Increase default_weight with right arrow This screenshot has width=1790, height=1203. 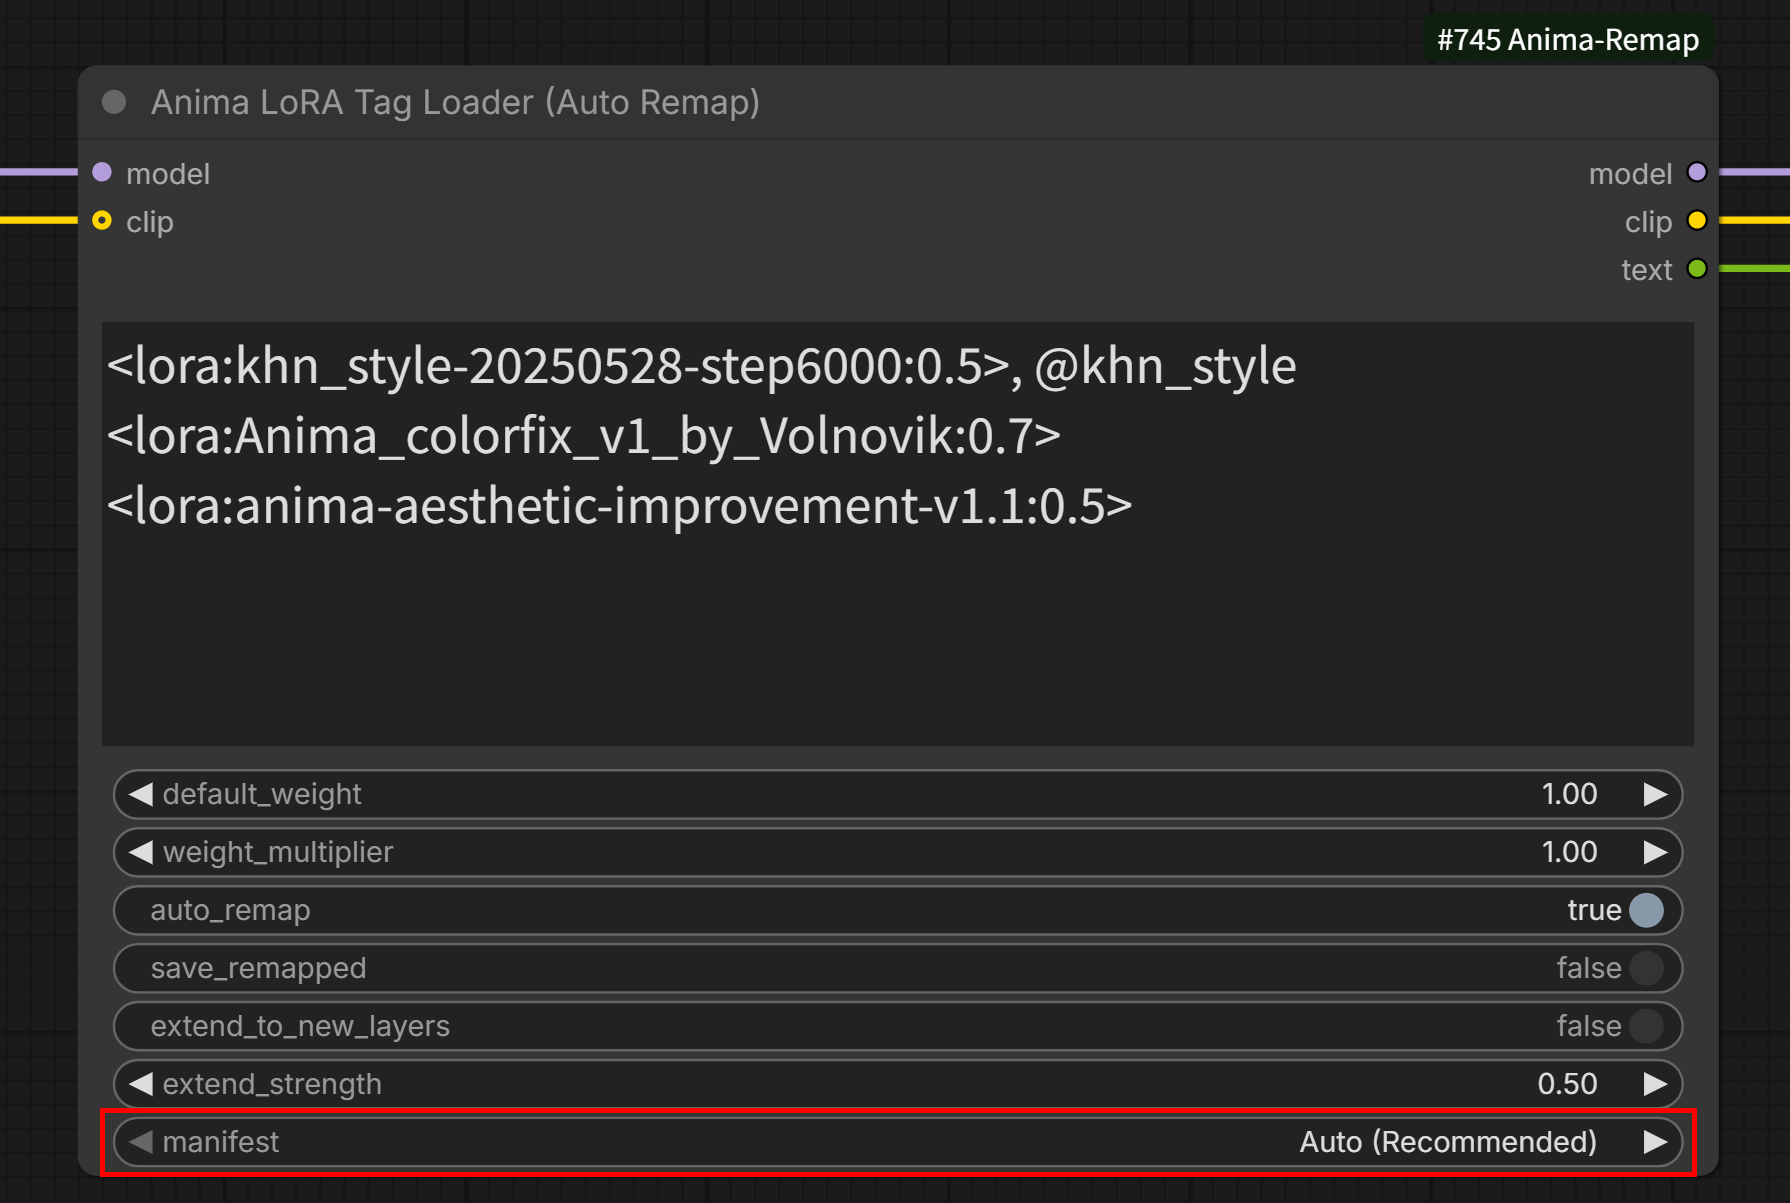1655,794
